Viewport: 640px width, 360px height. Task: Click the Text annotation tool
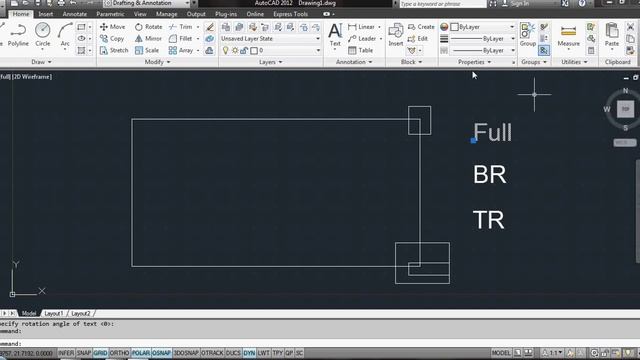[x=335, y=35]
